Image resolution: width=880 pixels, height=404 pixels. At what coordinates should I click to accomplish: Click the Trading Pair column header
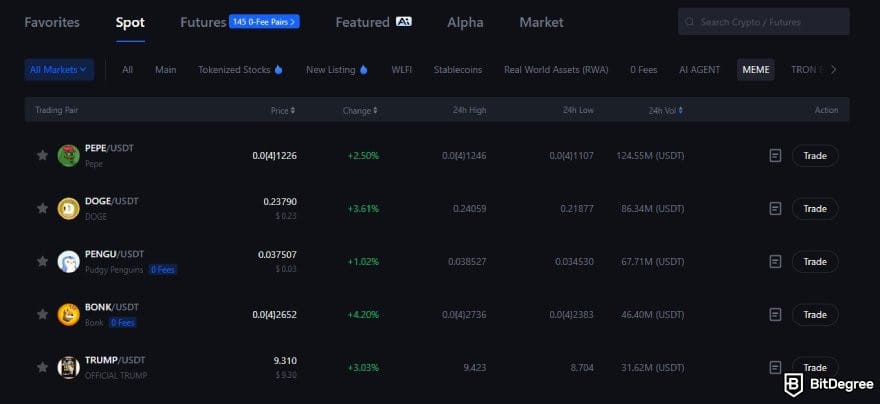(57, 111)
